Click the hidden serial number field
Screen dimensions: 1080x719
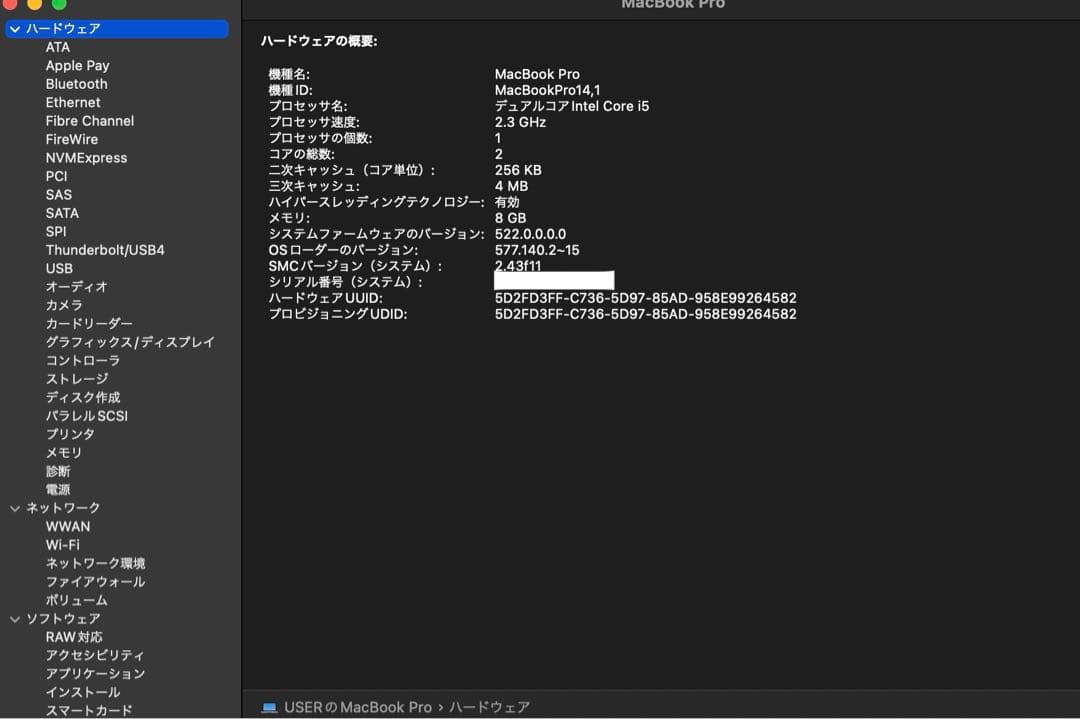553,280
